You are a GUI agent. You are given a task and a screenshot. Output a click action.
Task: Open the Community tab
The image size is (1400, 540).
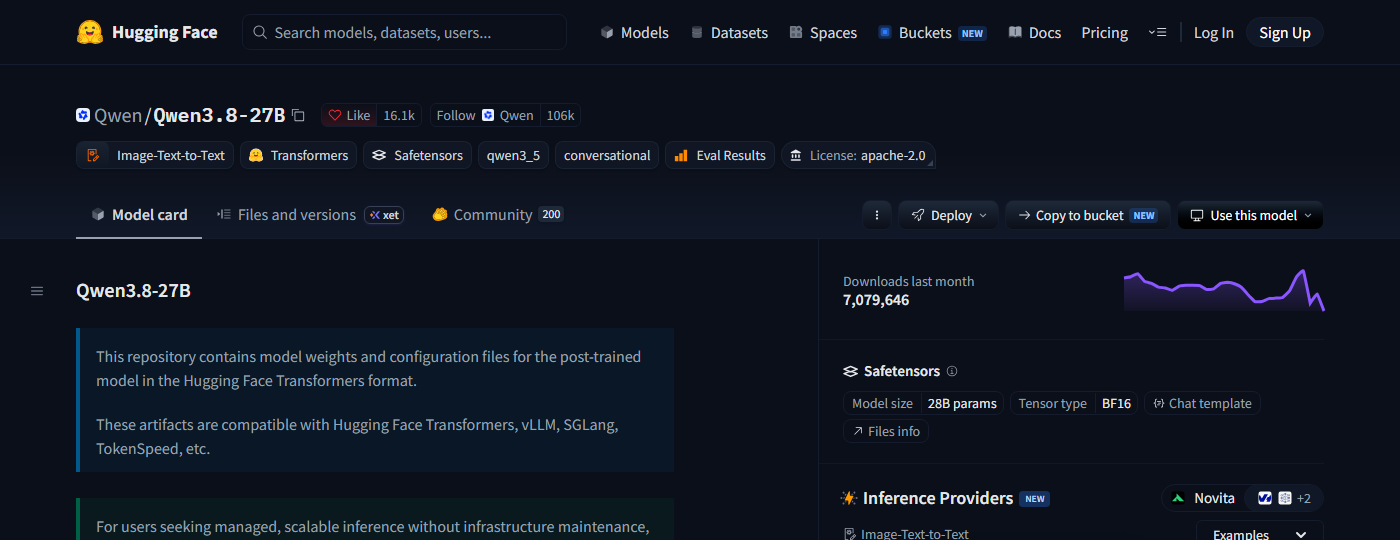(498, 215)
